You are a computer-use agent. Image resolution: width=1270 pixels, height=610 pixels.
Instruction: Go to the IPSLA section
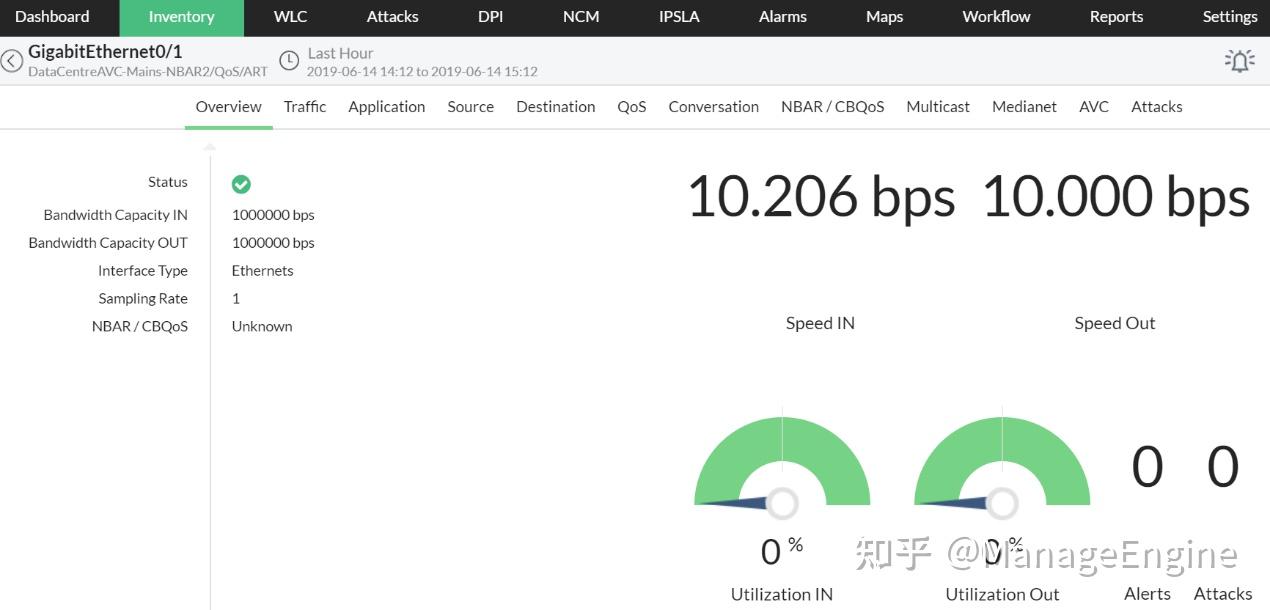click(678, 16)
